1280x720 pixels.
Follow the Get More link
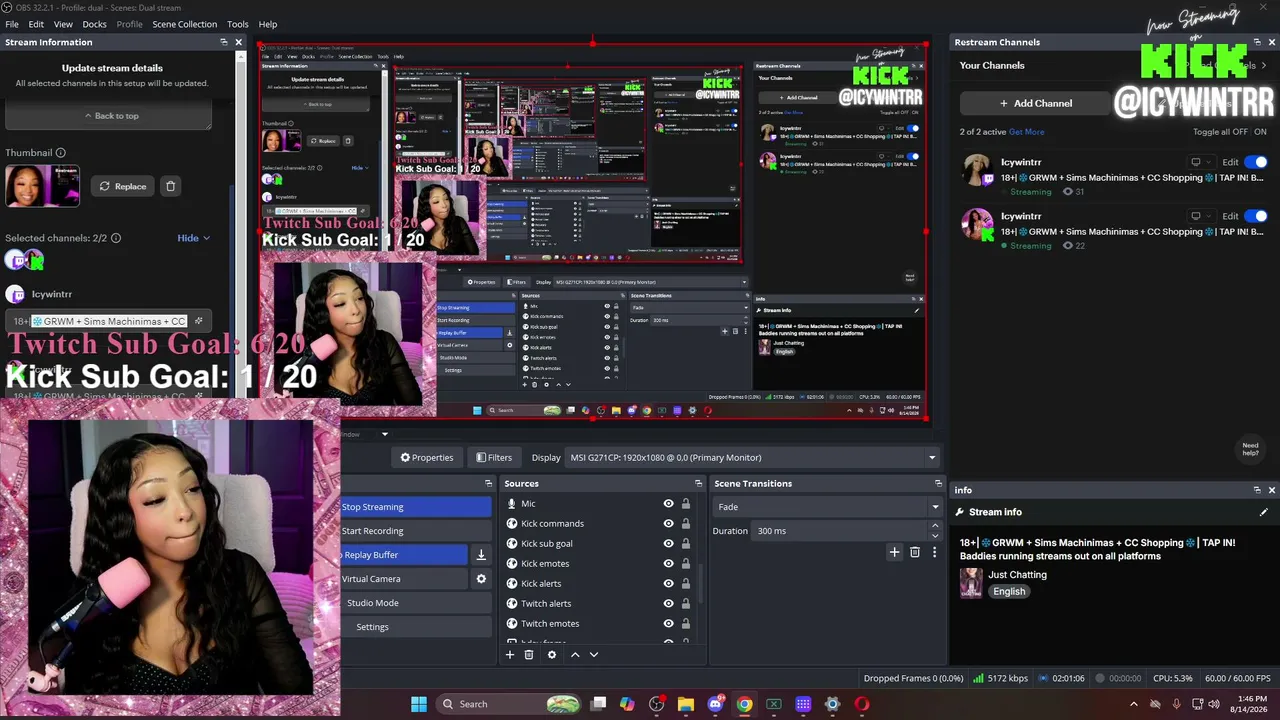1026,132
